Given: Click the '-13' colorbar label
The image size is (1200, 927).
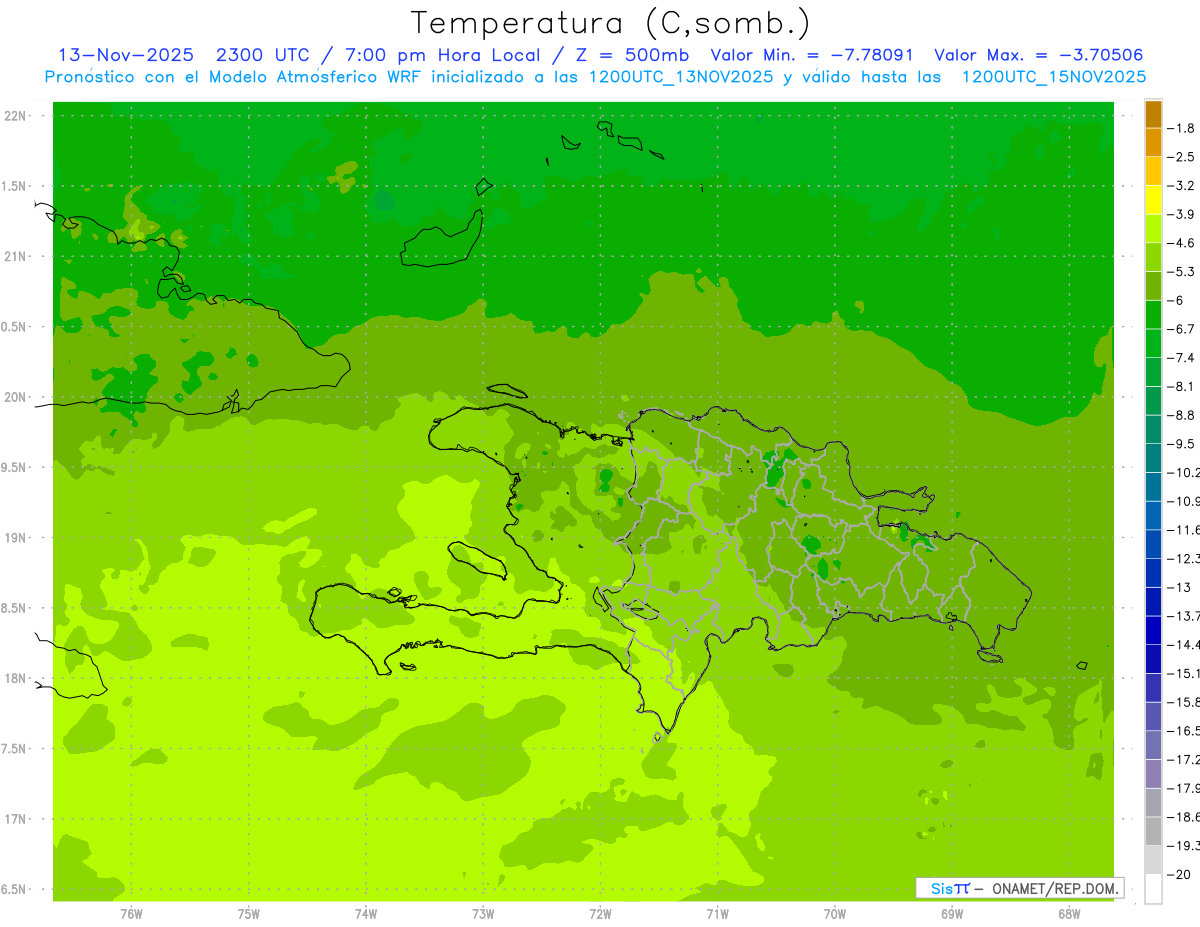Looking at the screenshot, I should (1181, 587).
